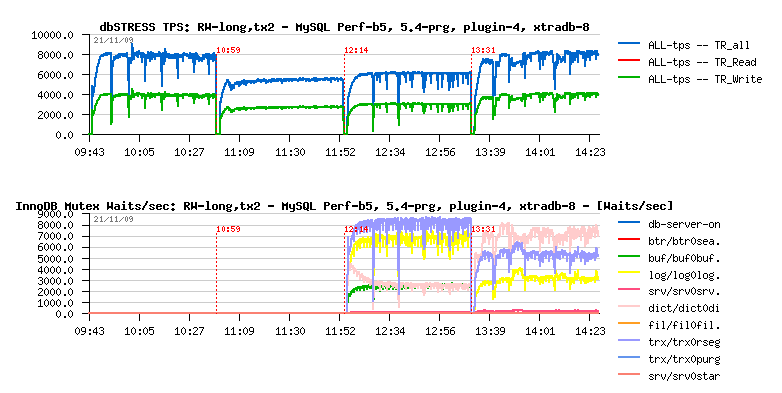Click the 12:56 x-axis label in Mutex Waits chart
The image size is (782, 393).
tap(440, 331)
